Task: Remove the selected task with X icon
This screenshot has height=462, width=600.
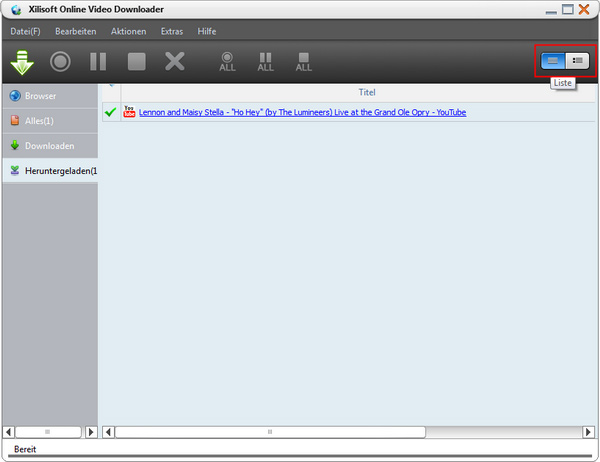Action: click(175, 61)
